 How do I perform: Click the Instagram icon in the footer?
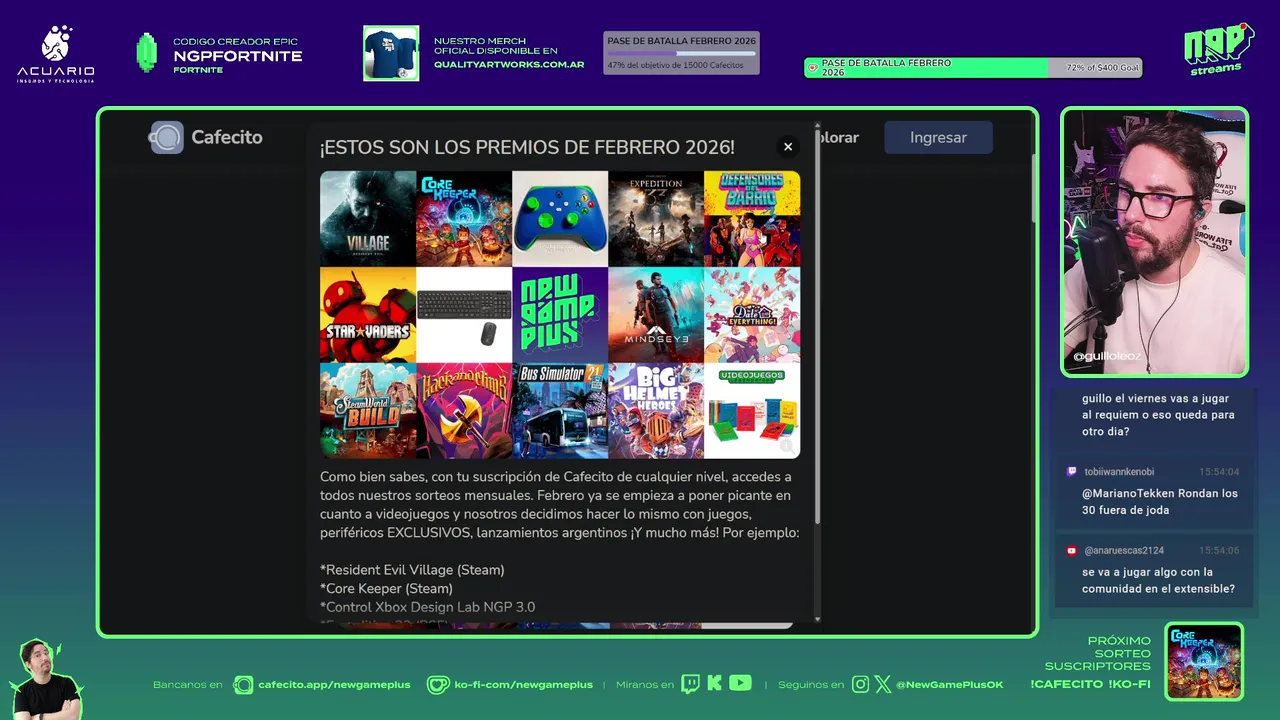point(861,684)
